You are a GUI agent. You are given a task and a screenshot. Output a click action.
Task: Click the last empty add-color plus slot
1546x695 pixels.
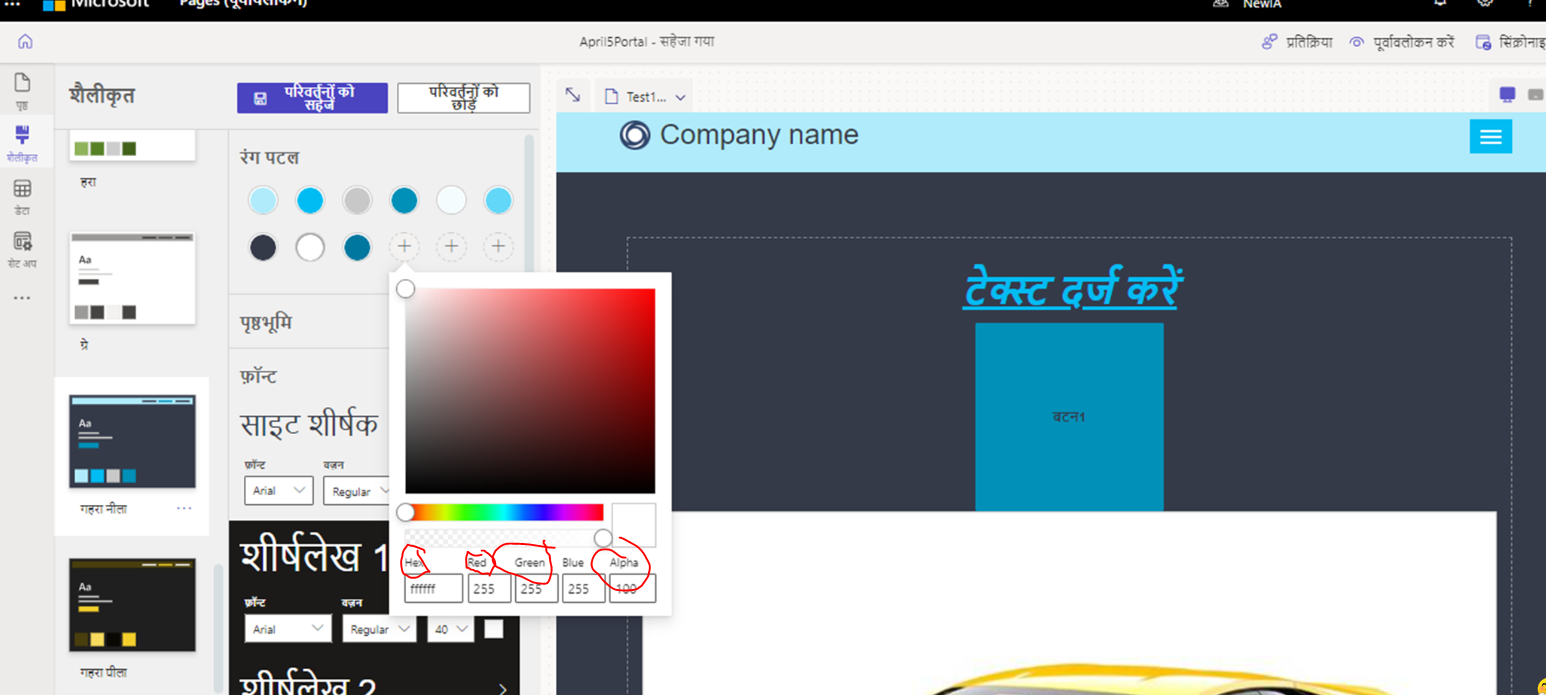498,247
